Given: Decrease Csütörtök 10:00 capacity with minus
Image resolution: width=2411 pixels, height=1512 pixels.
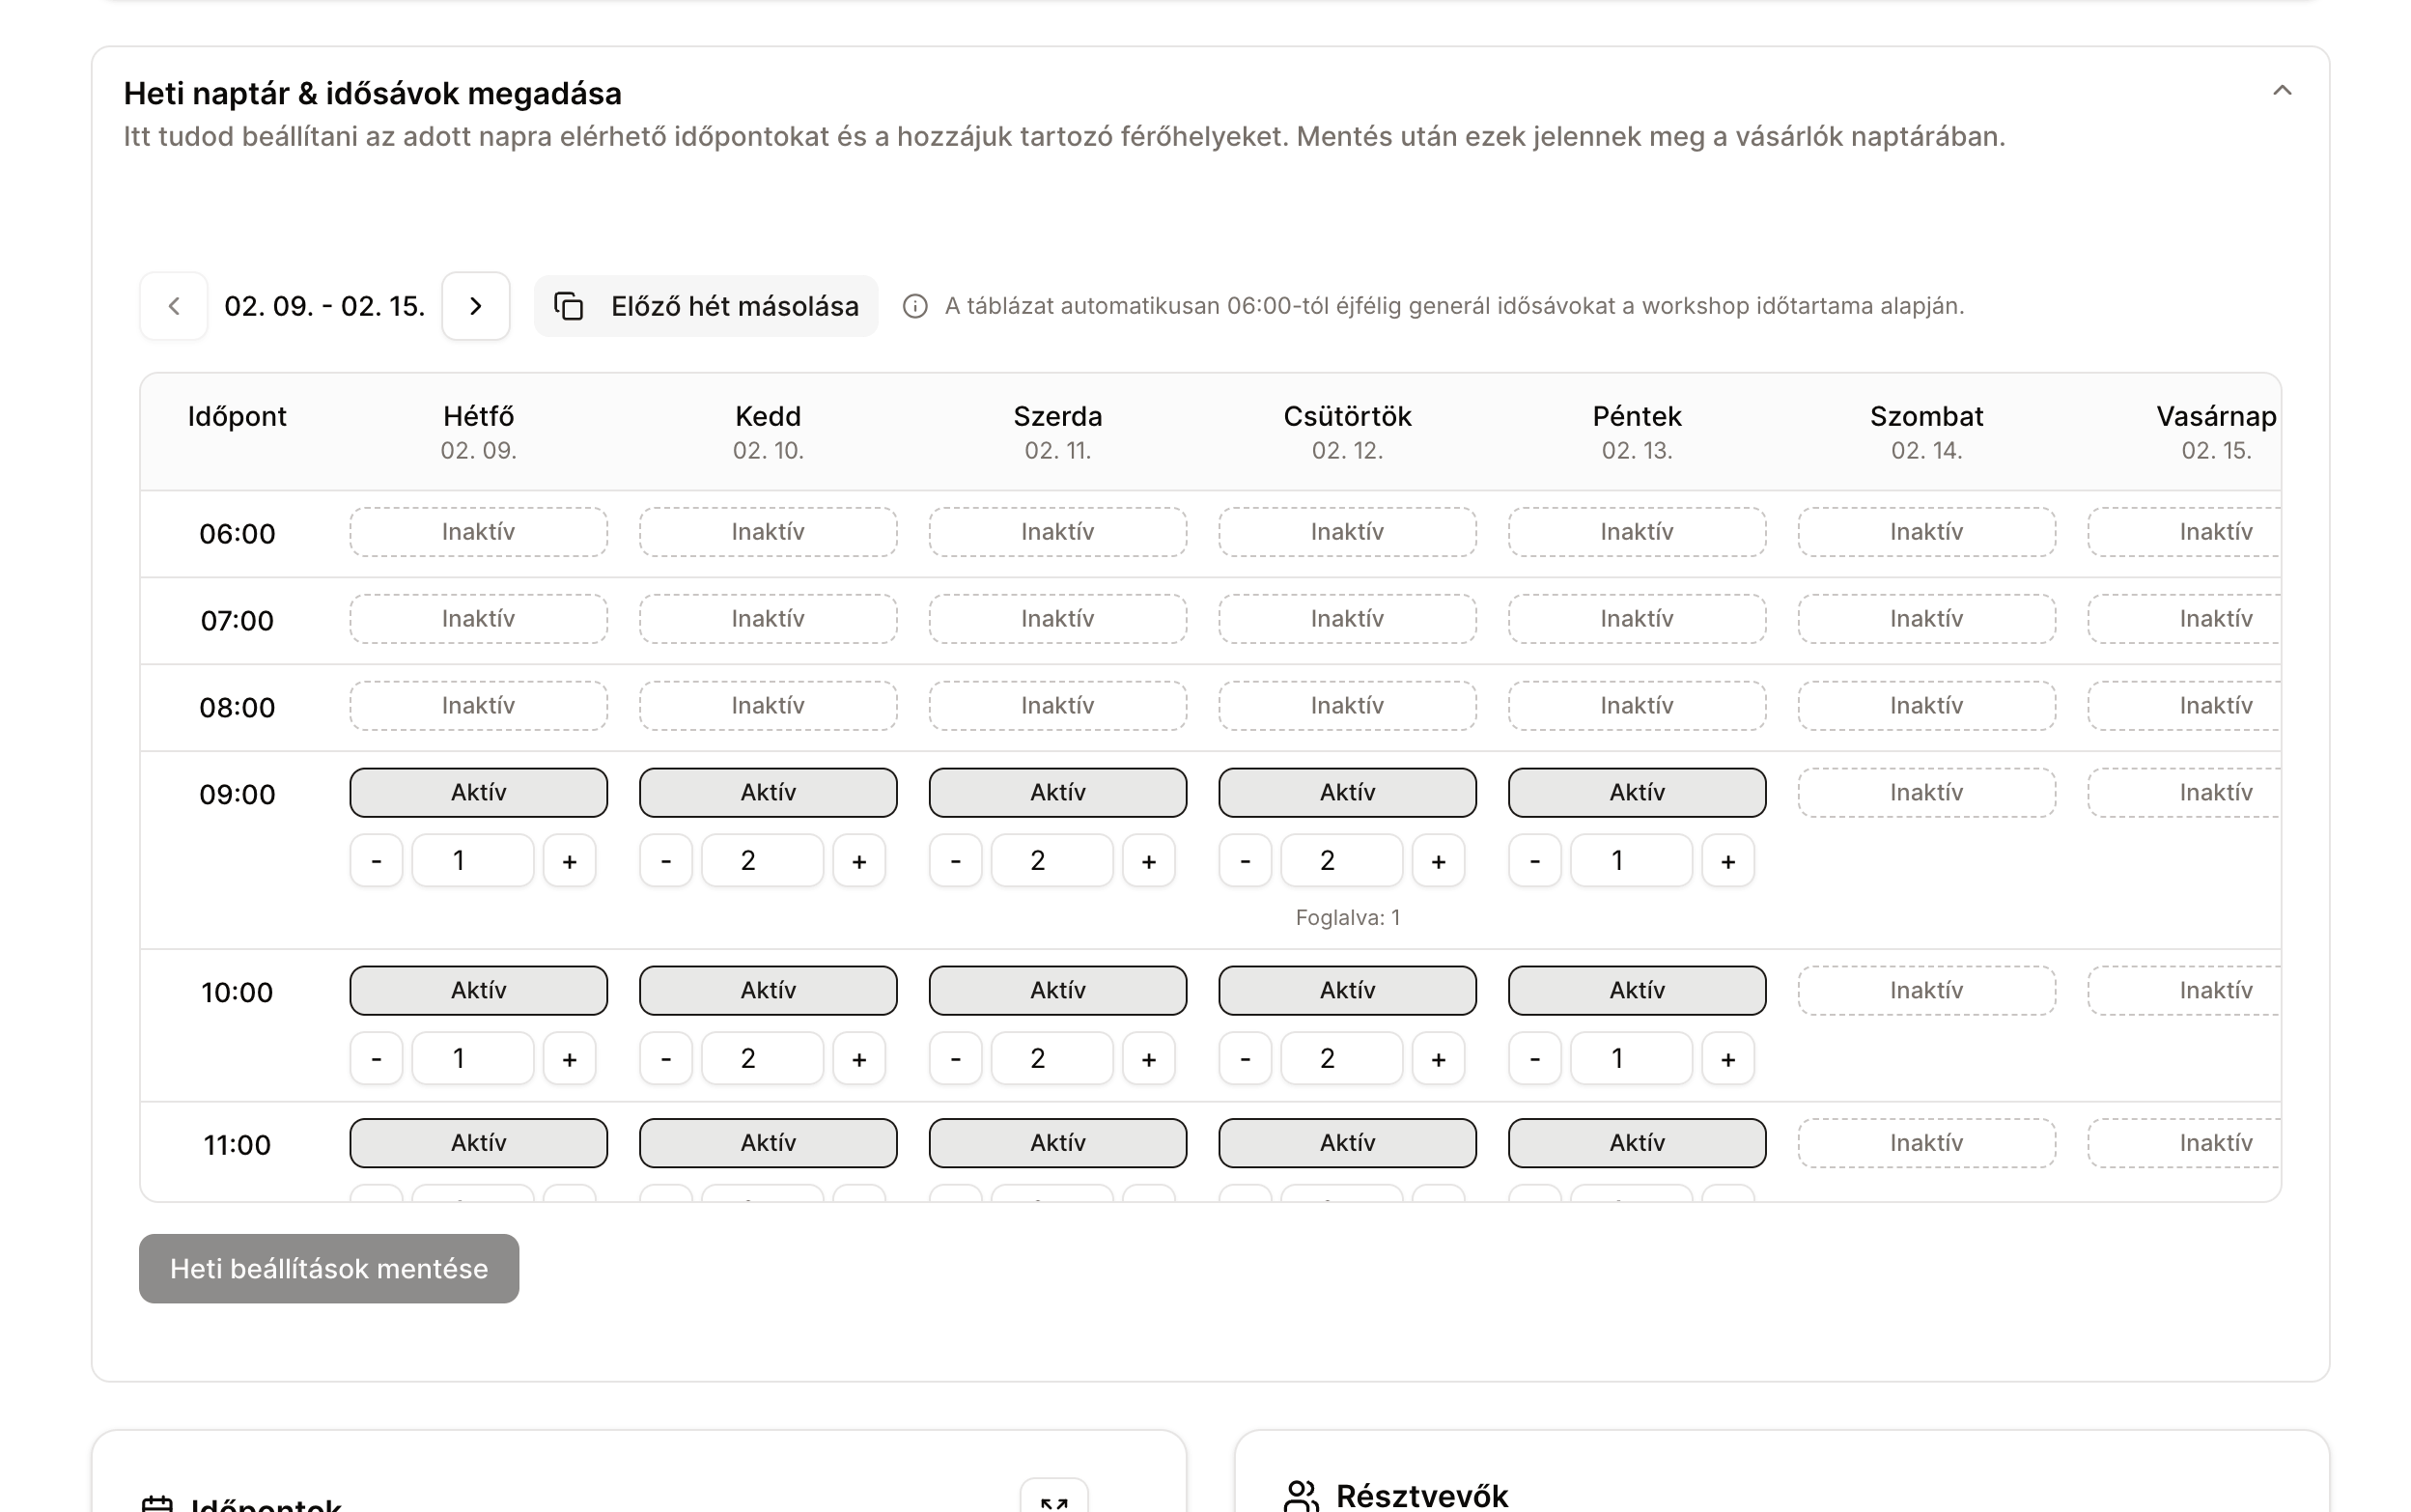Looking at the screenshot, I should (x=1245, y=1059).
